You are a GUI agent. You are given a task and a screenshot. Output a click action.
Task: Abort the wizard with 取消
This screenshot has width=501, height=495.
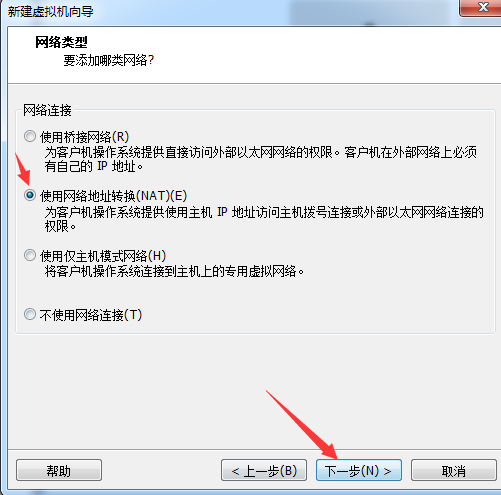pyautogui.click(x=454, y=470)
